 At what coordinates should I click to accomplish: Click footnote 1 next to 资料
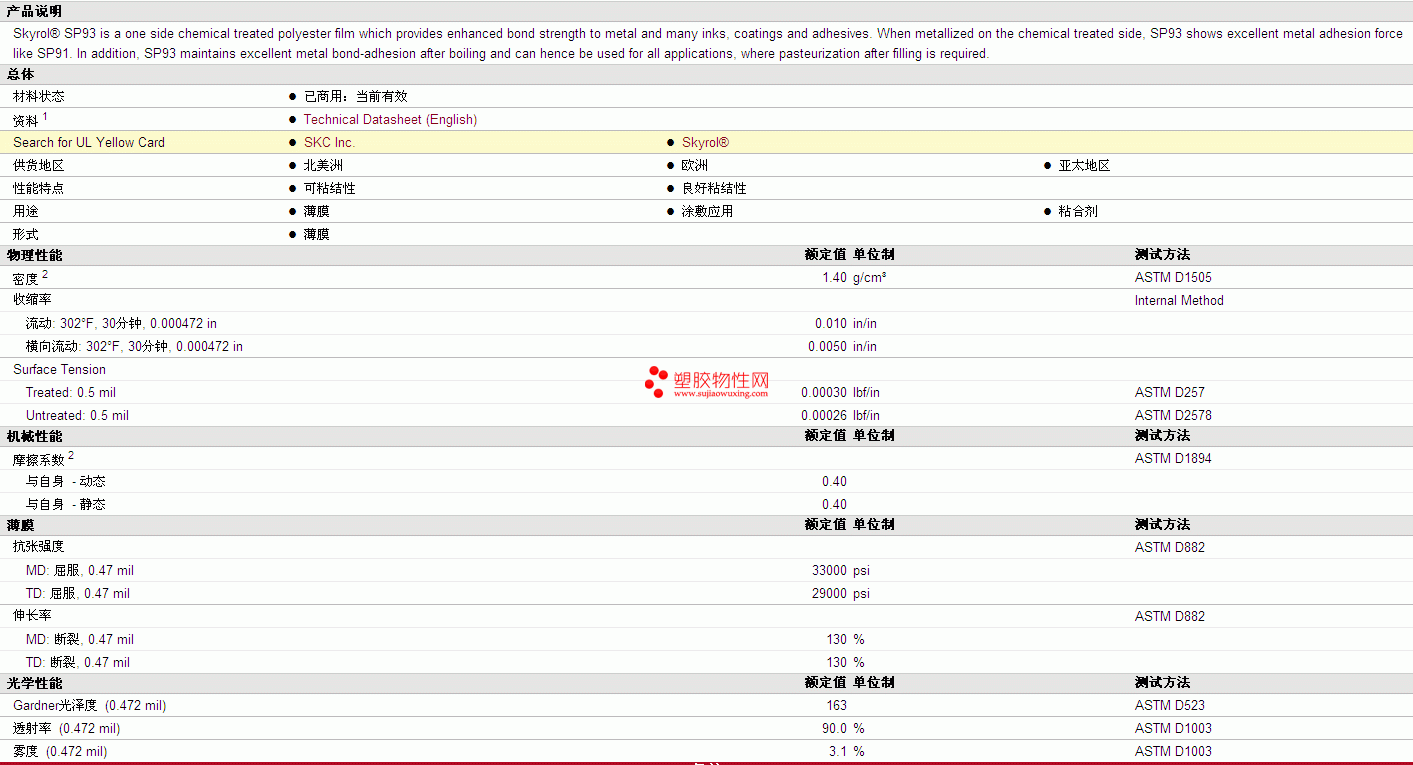tap(45, 116)
